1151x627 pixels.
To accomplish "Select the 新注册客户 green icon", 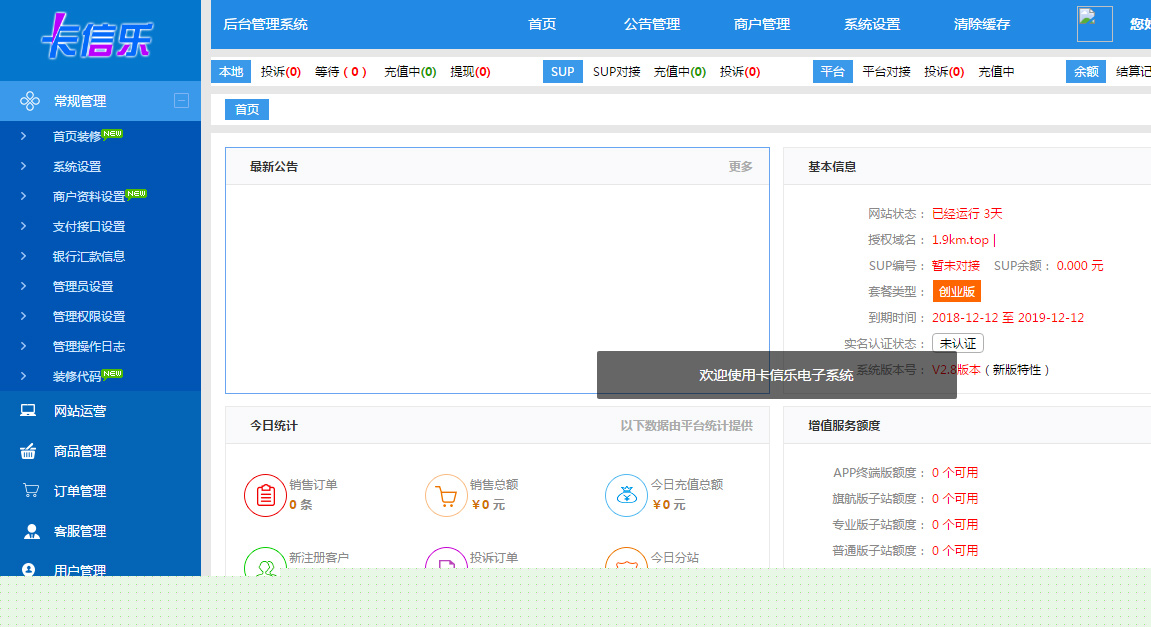I will pos(264,564).
